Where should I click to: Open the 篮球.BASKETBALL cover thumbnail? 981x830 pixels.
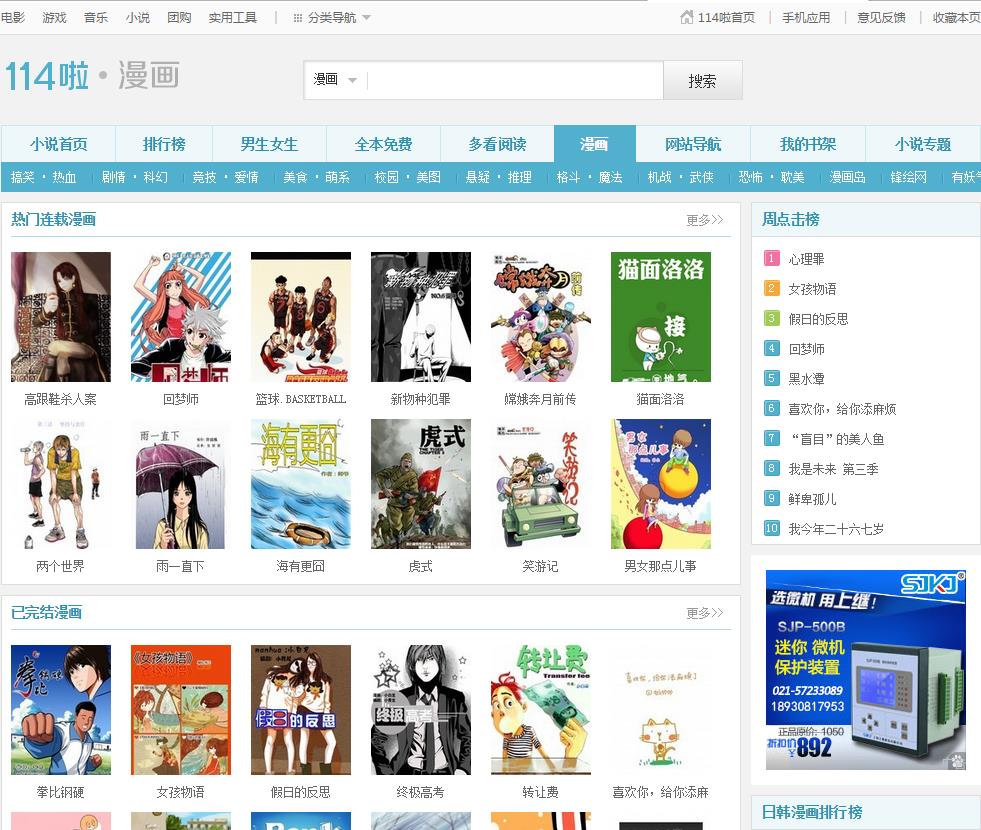(x=301, y=316)
